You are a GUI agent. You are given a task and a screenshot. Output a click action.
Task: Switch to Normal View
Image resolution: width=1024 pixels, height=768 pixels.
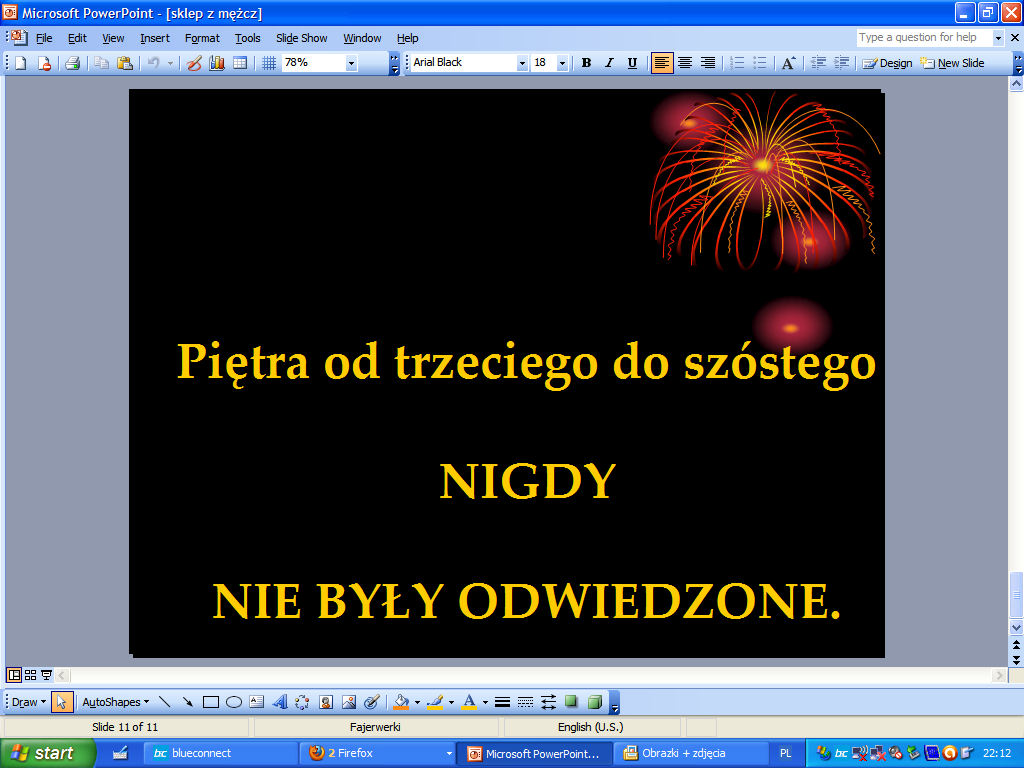point(14,675)
